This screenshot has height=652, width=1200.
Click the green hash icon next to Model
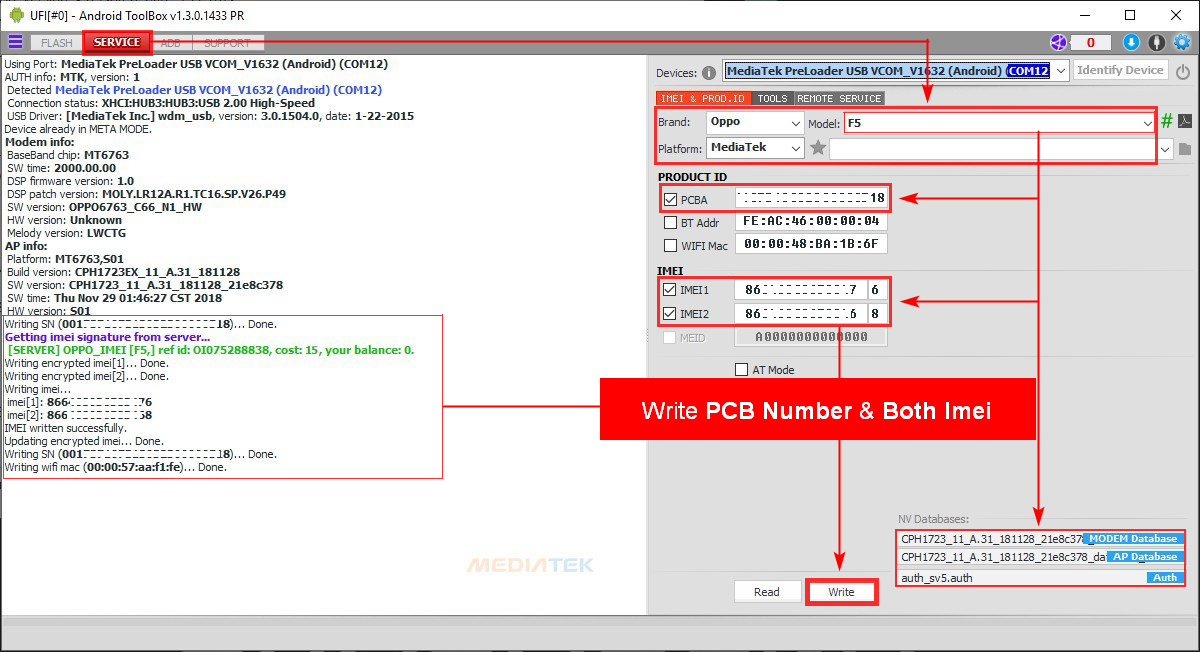(x=1166, y=121)
